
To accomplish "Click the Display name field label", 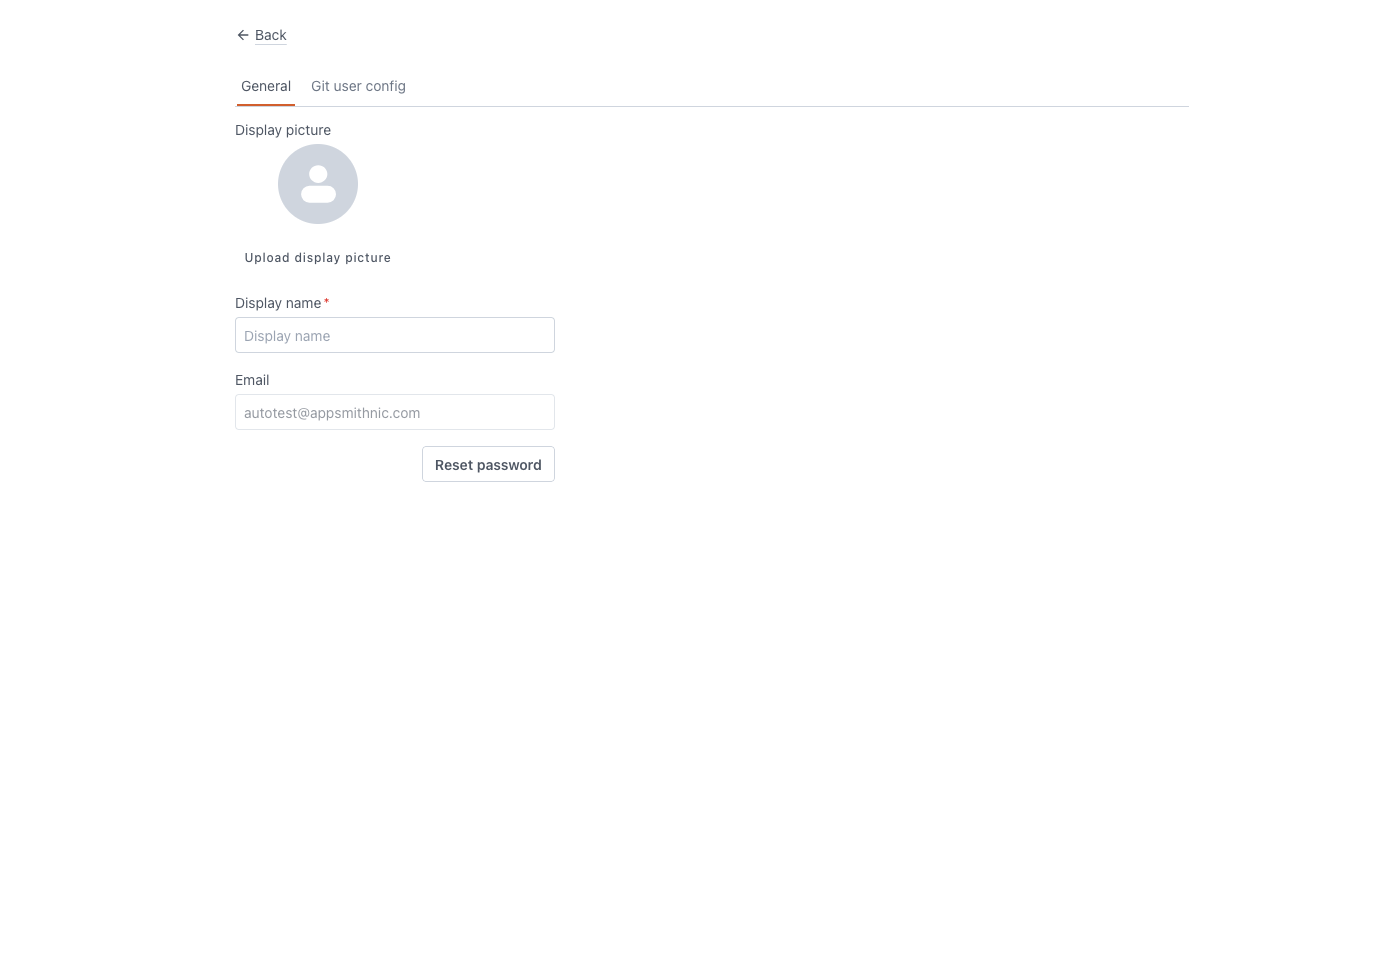I will click(x=278, y=303).
